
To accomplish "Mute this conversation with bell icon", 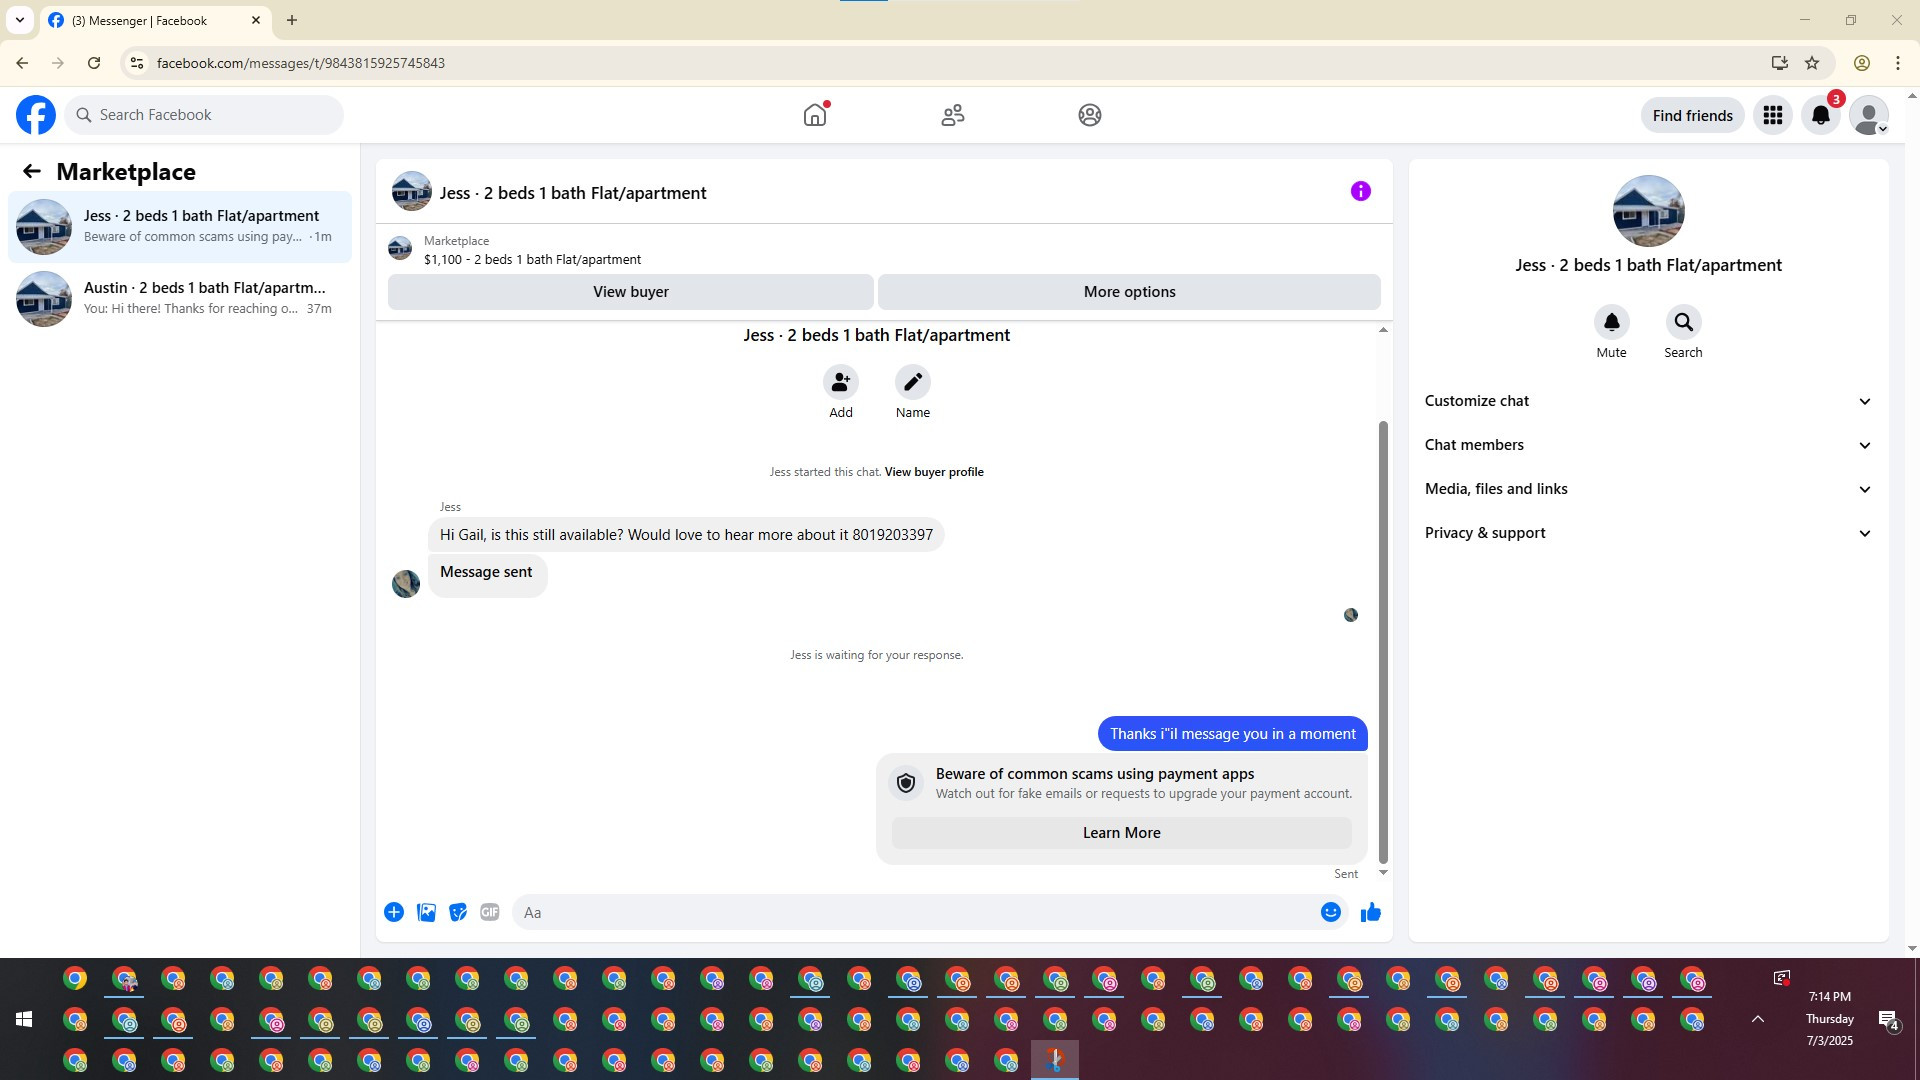I will (1611, 323).
